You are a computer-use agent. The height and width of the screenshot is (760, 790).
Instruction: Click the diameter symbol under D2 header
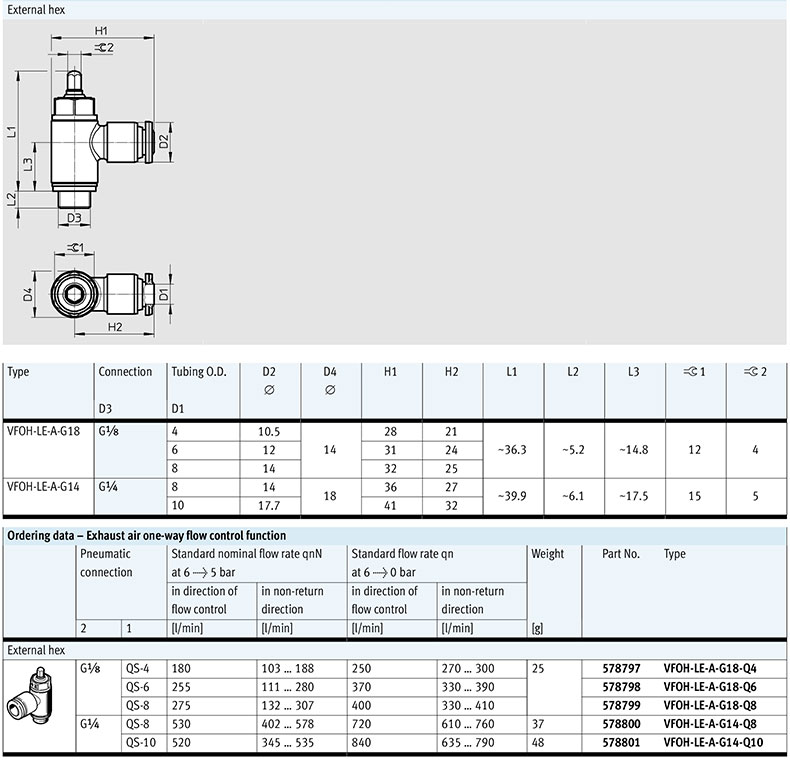pyautogui.click(x=268, y=390)
